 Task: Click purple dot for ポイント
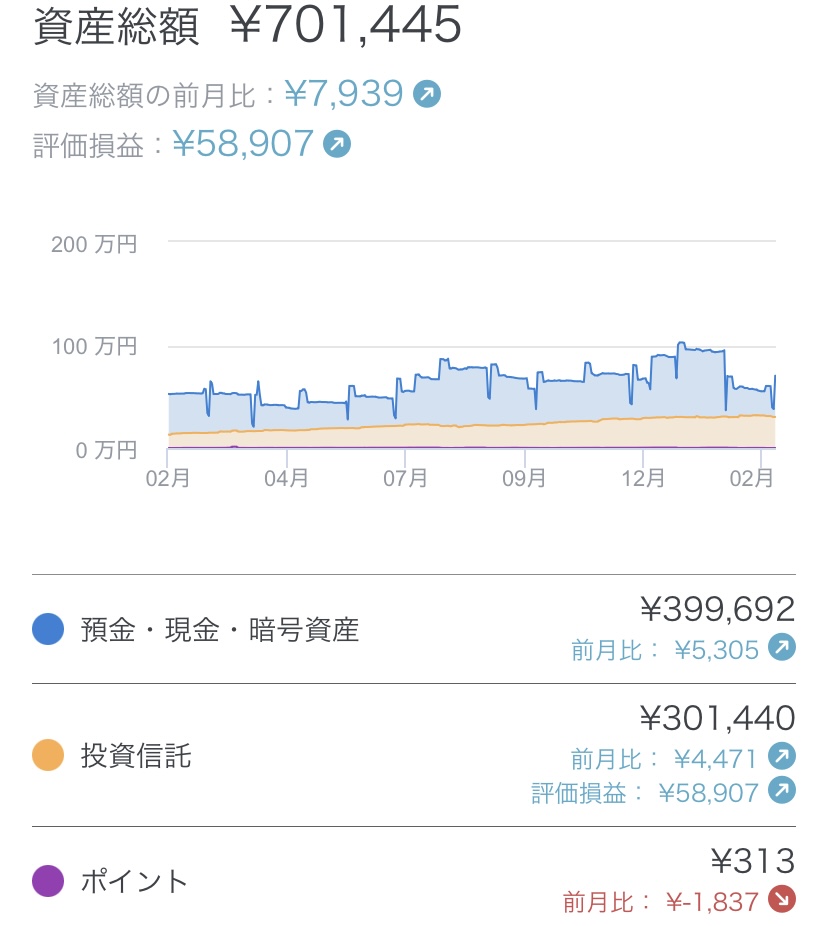point(48,881)
